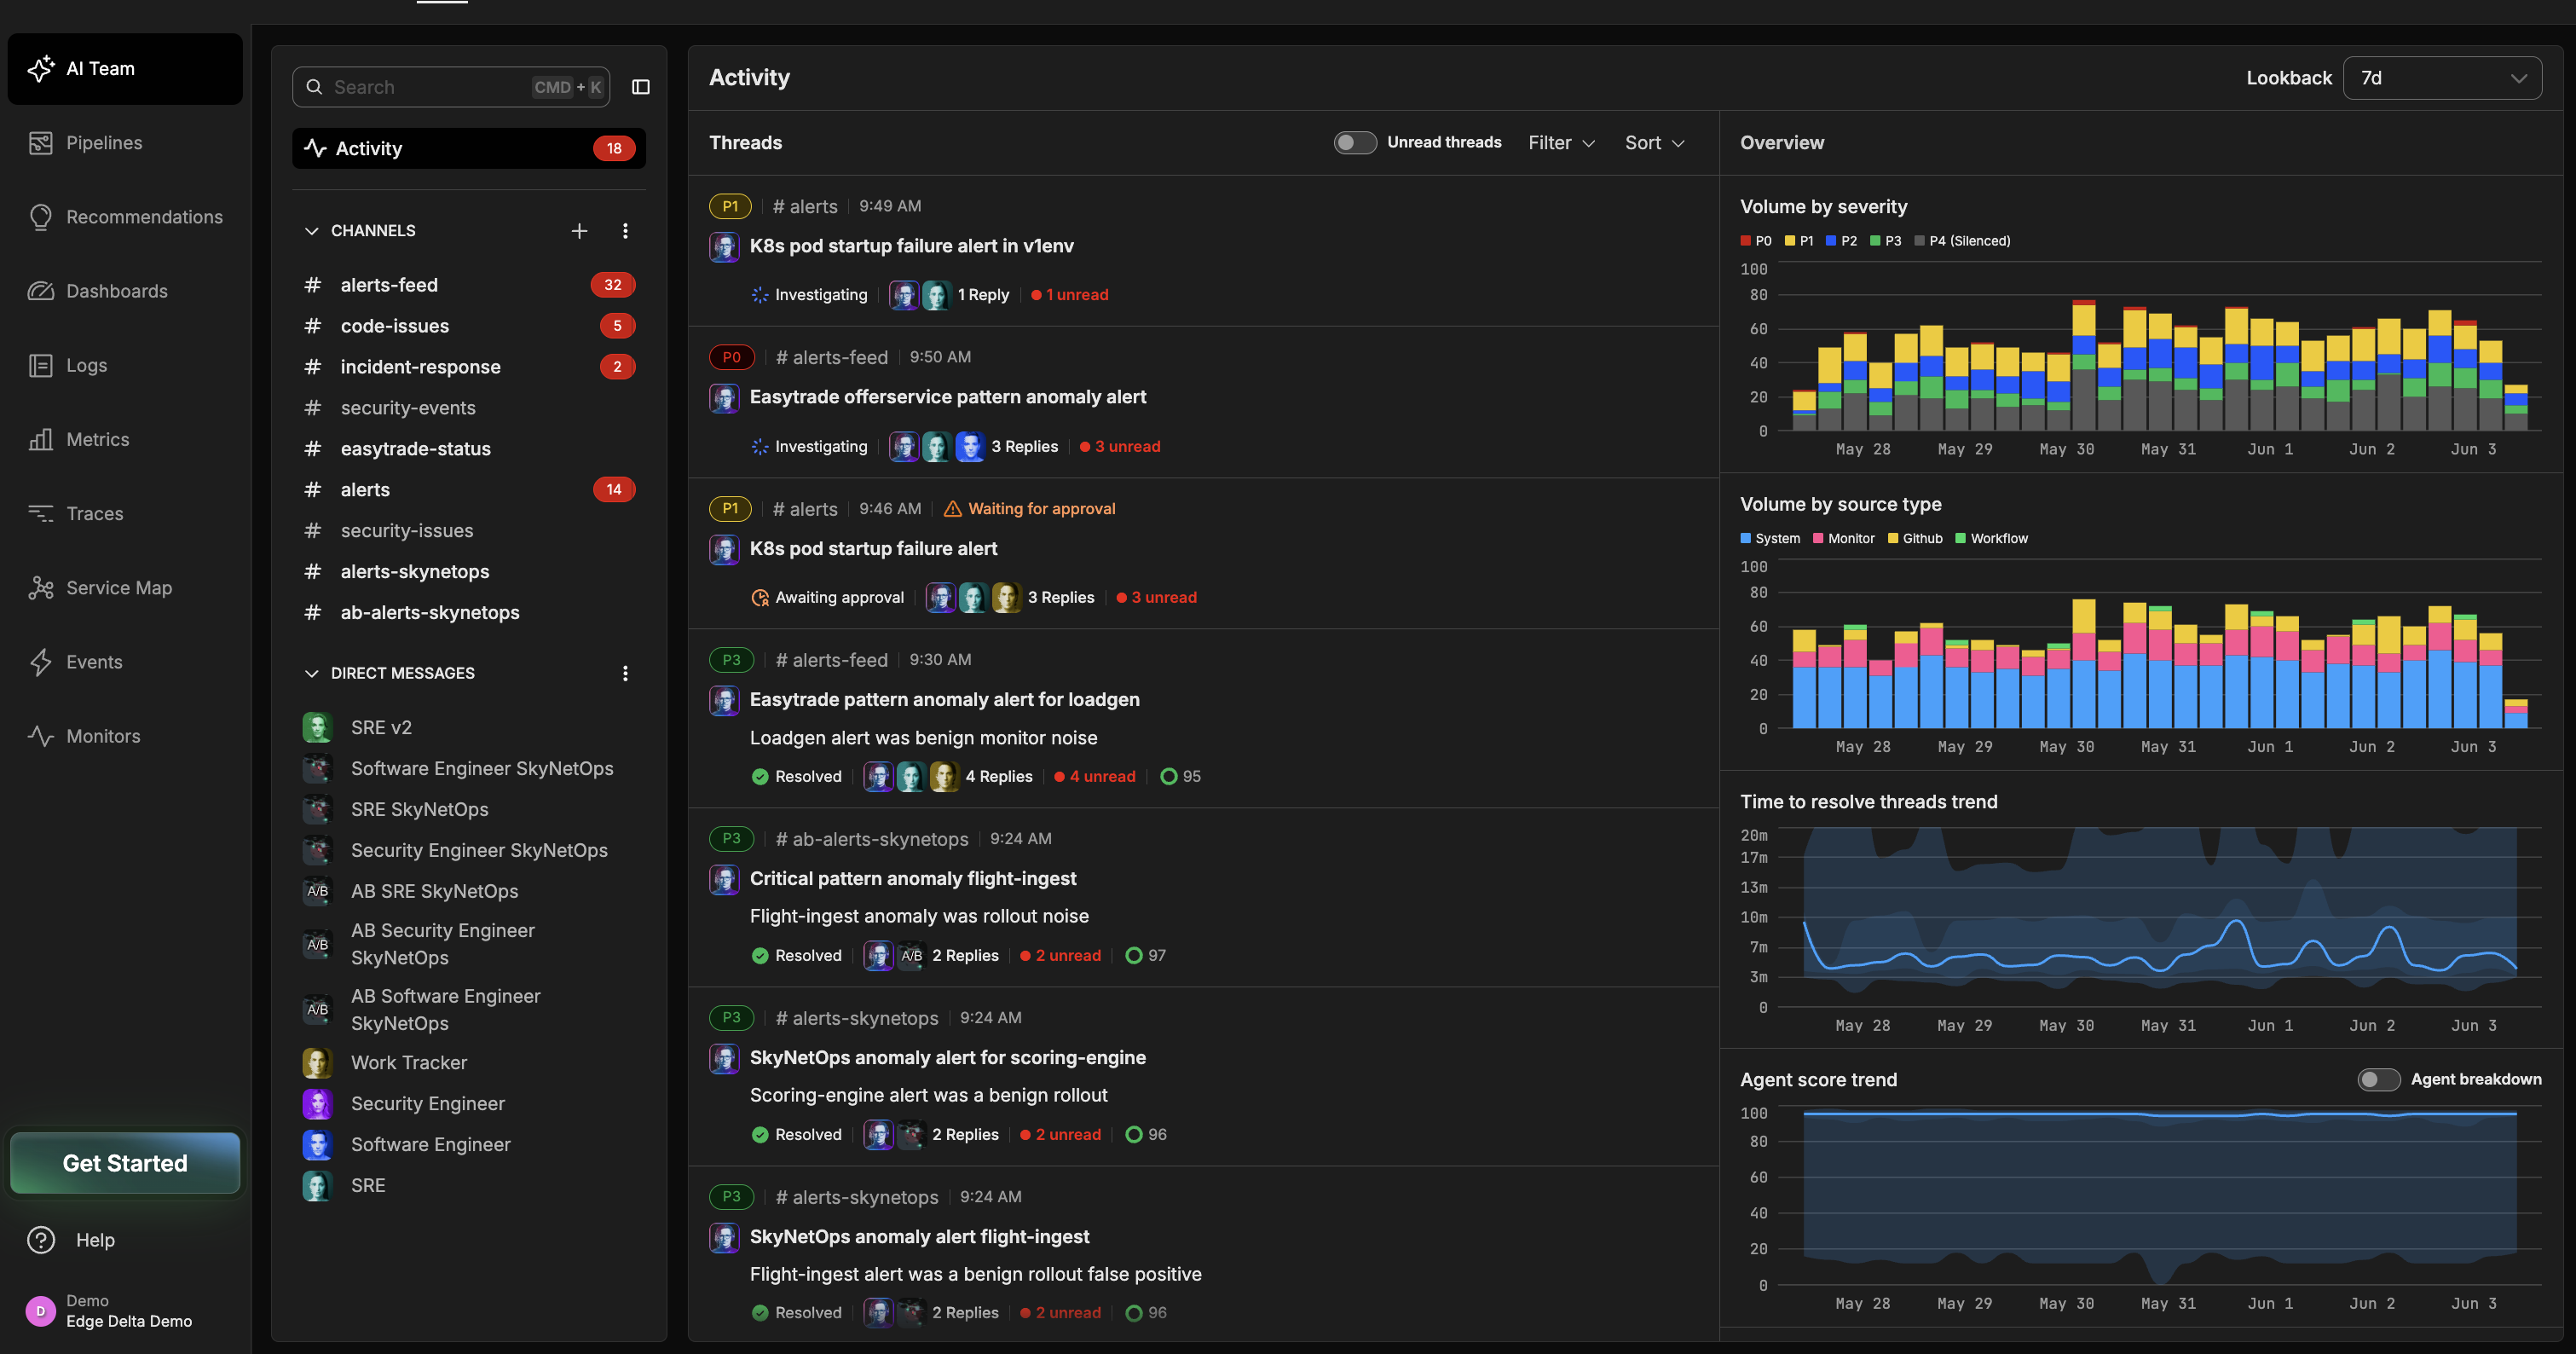Viewport: 2576px width, 1354px height.
Task: Open the Filter dropdown
Action: (1561, 143)
